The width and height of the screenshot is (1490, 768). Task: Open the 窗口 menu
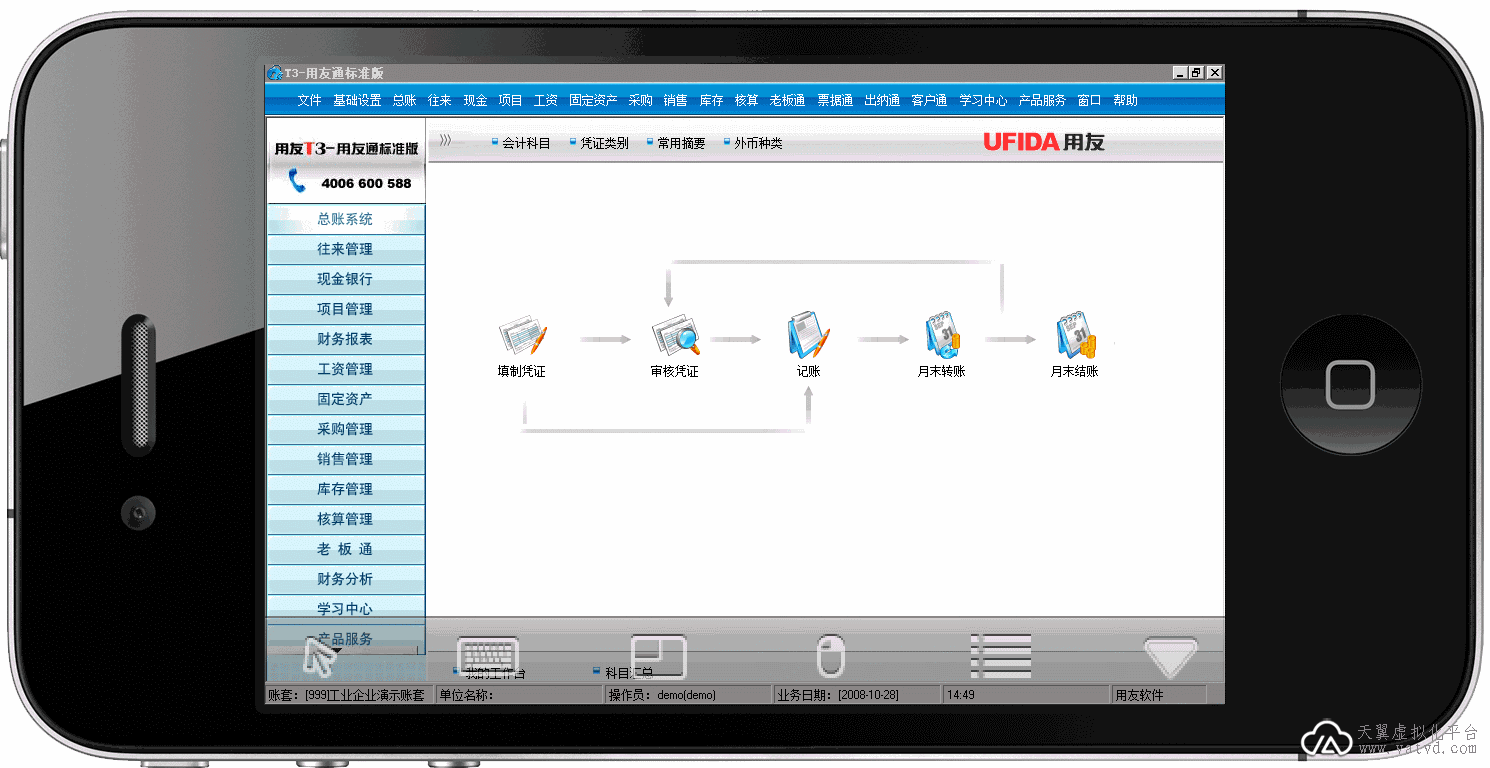coord(1089,100)
